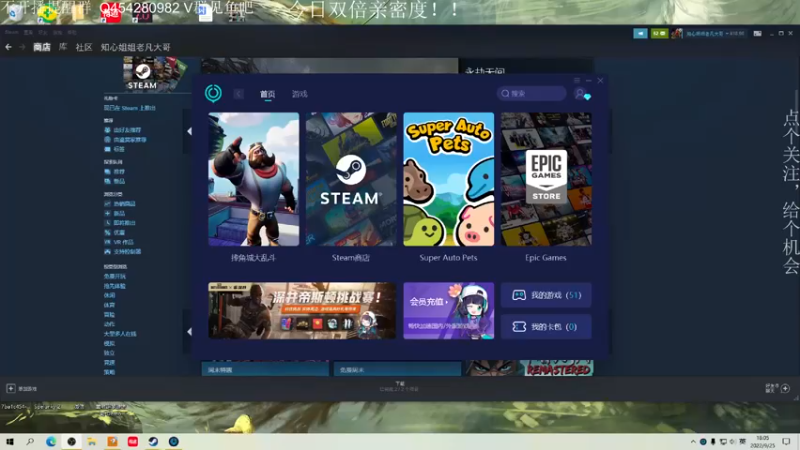Open 热销商品 sidebar link
800x450 pixels.
(x=124, y=204)
